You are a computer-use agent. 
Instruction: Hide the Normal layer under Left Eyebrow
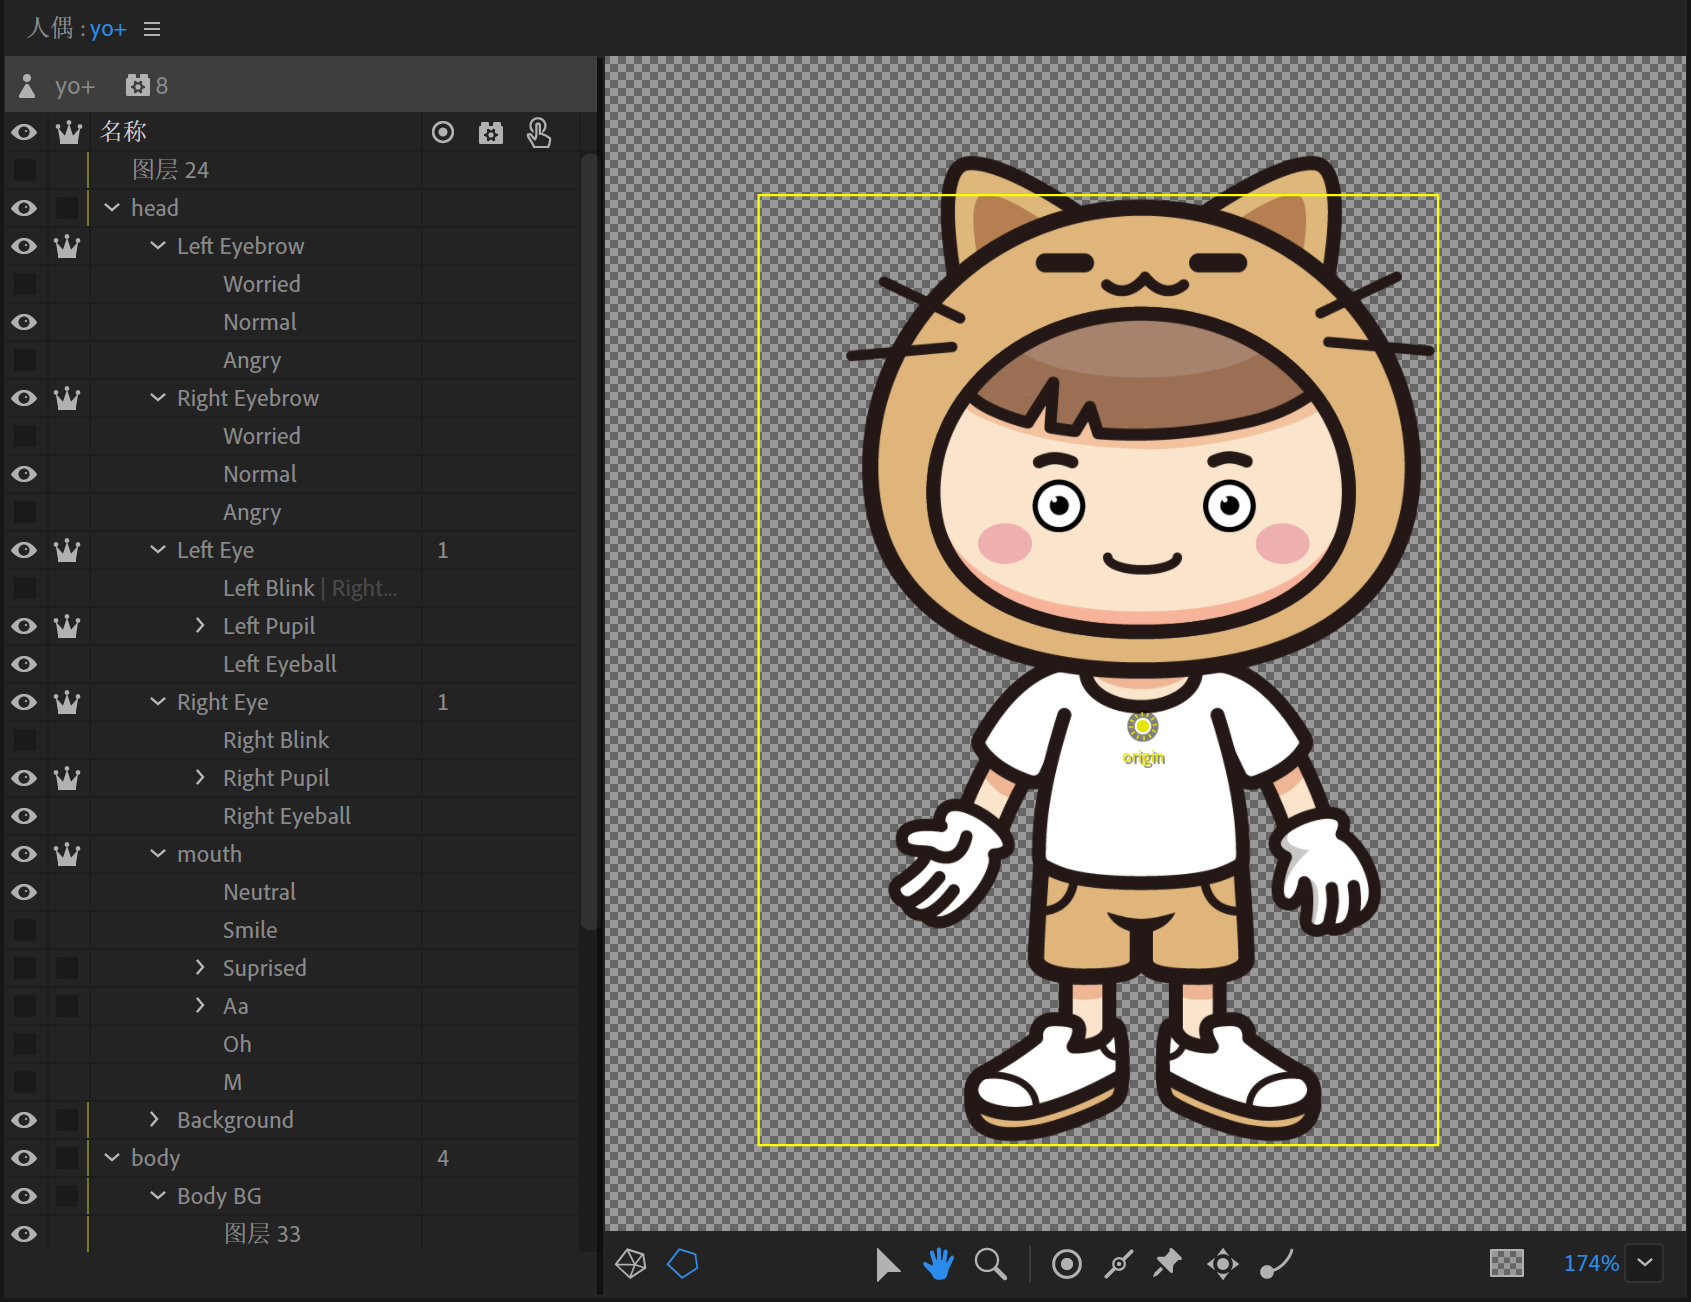[x=24, y=322]
